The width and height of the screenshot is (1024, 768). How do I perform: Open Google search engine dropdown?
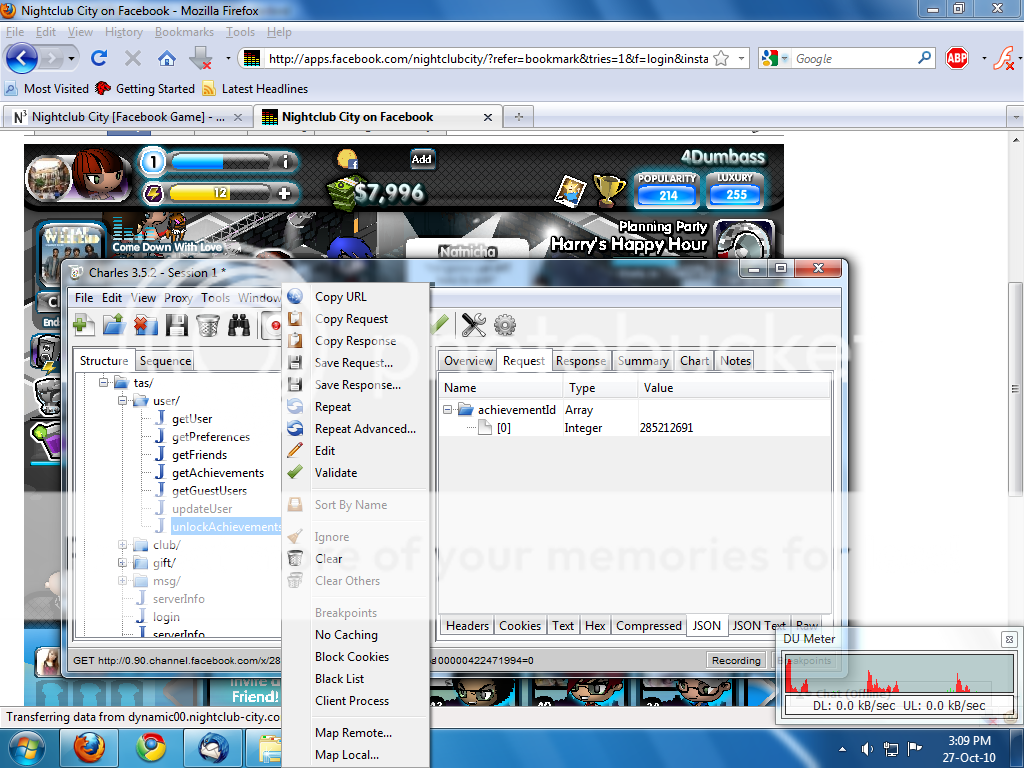[785, 59]
